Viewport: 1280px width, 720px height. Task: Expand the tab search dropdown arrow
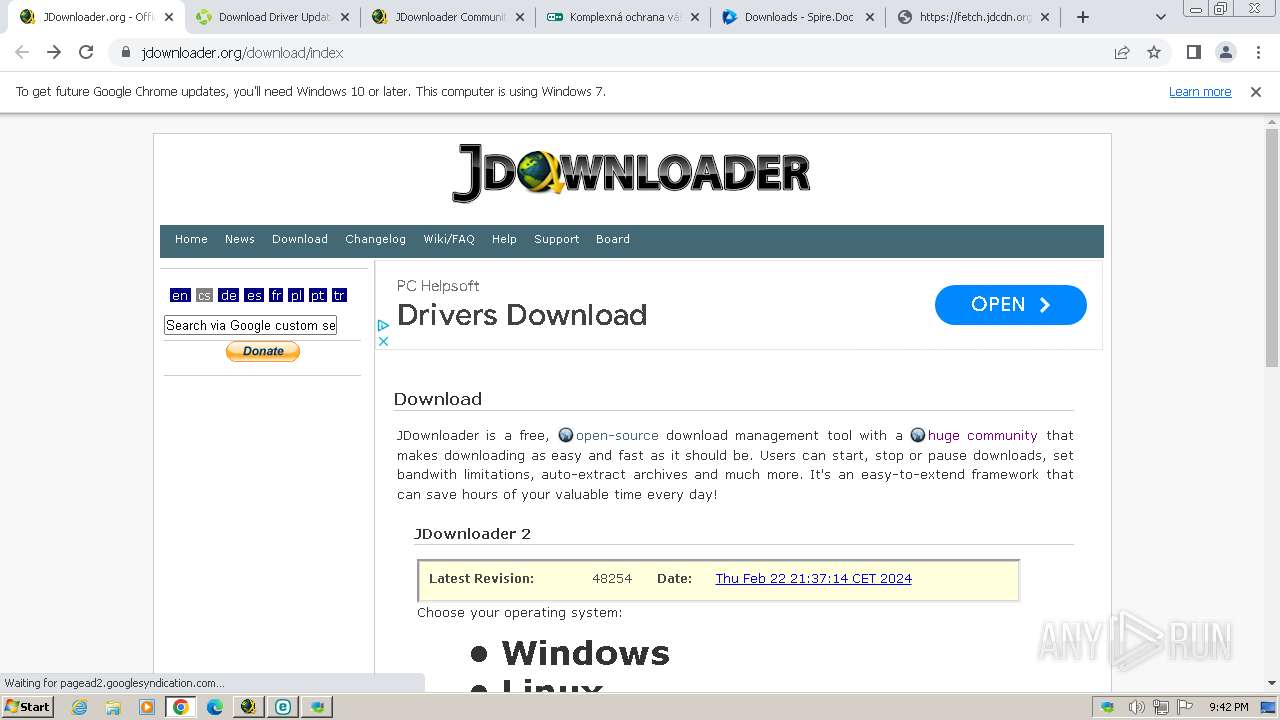click(x=1161, y=17)
